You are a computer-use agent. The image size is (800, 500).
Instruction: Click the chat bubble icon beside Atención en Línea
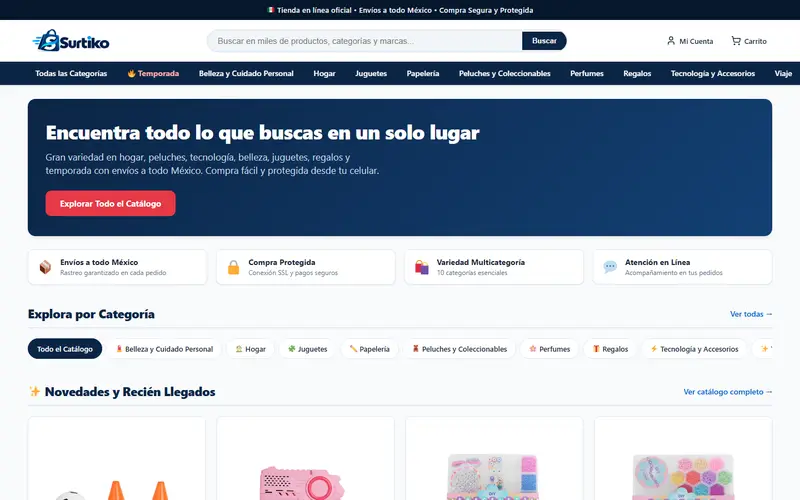click(610, 267)
